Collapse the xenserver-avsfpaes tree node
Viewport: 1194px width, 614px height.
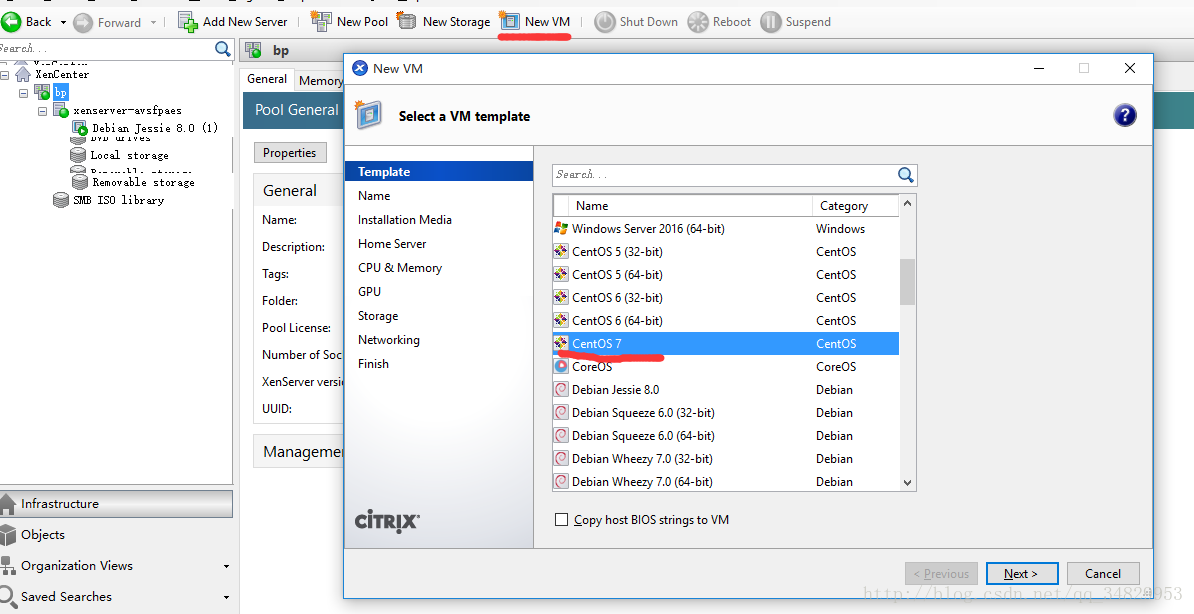coord(43,111)
